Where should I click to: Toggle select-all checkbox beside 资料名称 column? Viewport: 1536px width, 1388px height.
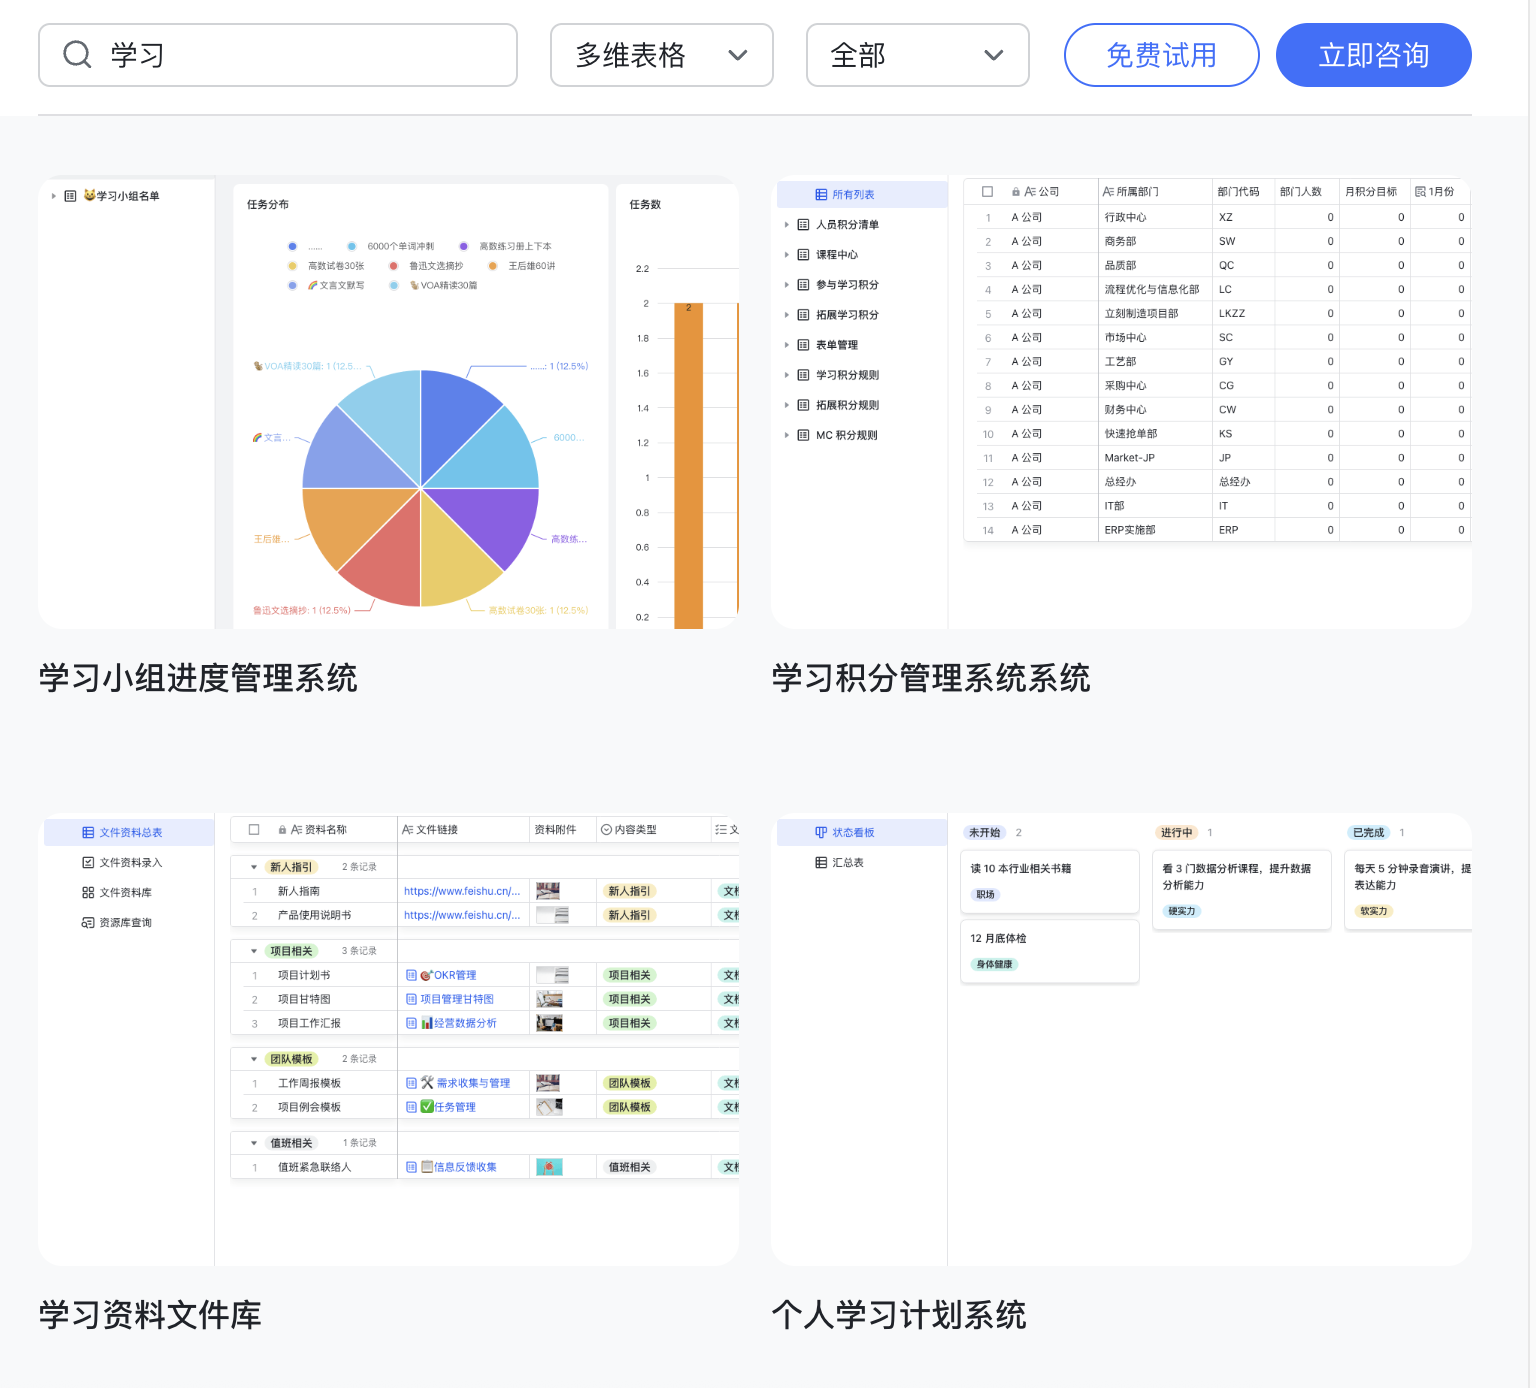[254, 829]
